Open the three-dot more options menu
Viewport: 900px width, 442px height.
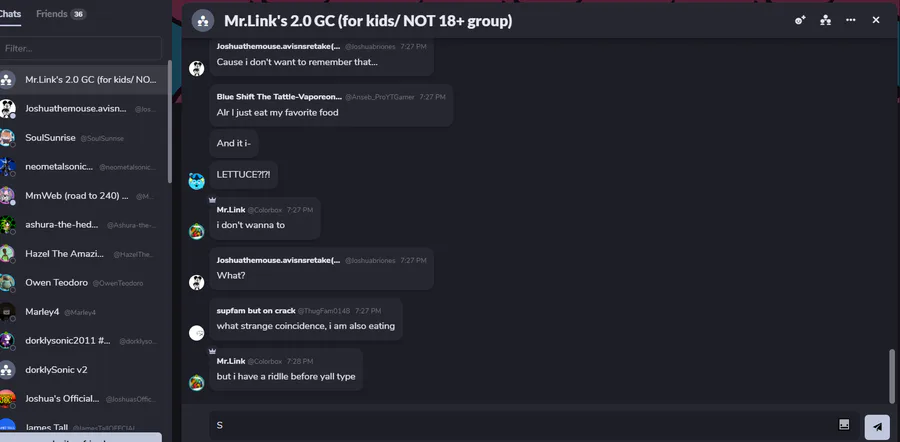pos(851,20)
